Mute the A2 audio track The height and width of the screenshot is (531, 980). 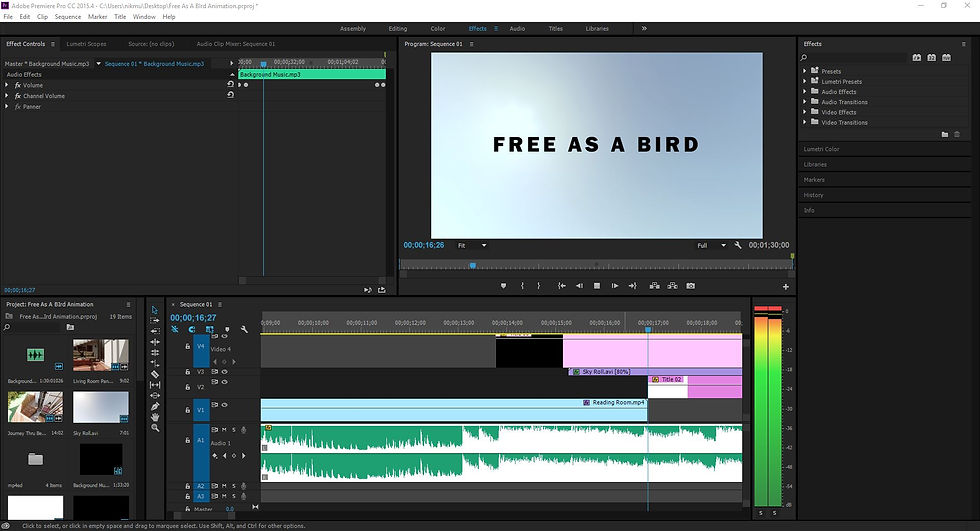pos(224,486)
